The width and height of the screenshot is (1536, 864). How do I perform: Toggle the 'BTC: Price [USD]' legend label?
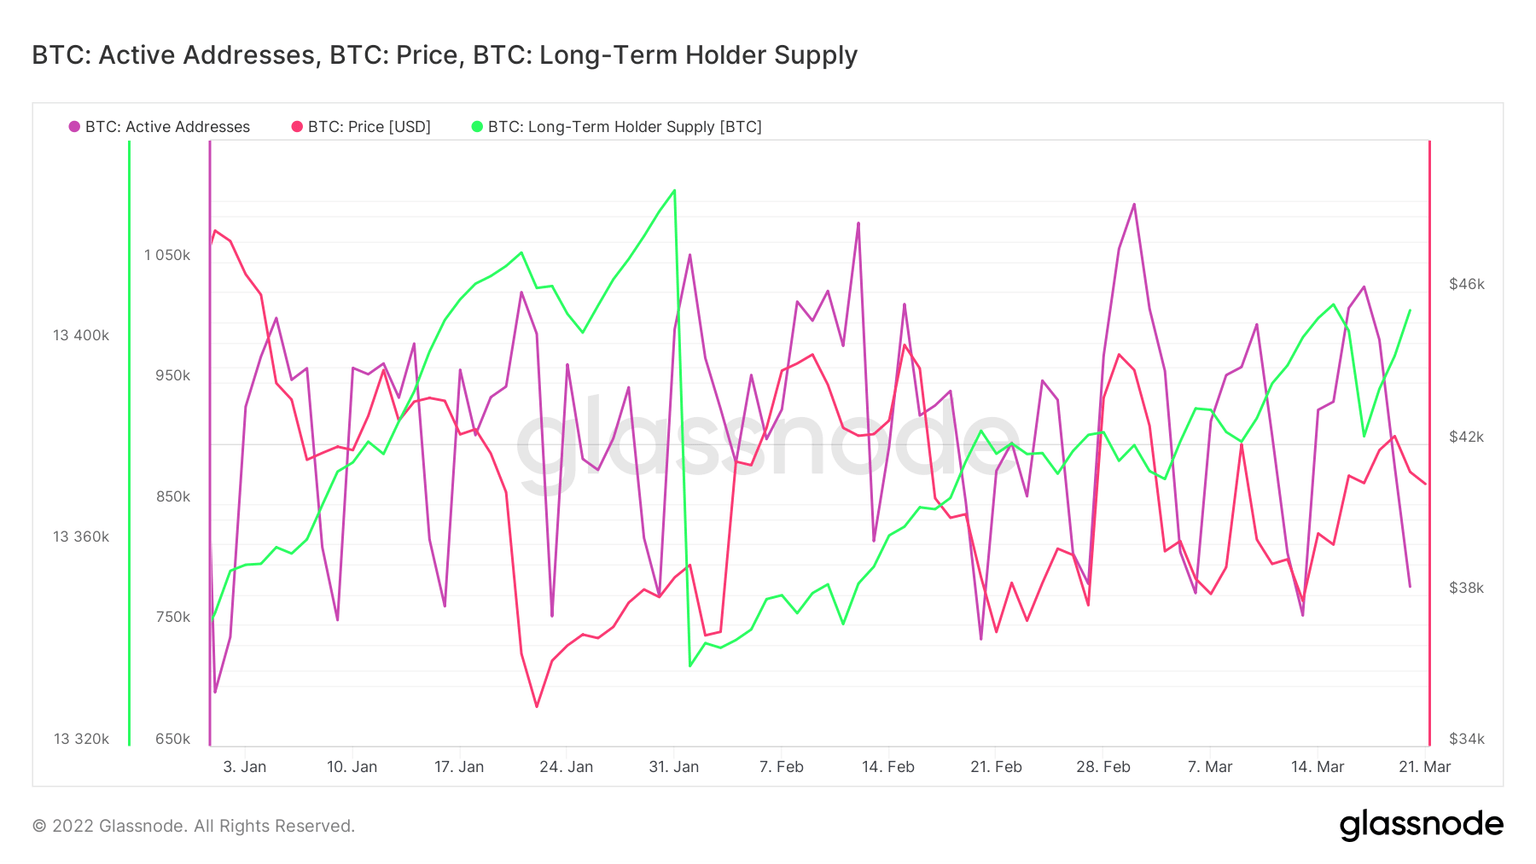pyautogui.click(x=369, y=127)
